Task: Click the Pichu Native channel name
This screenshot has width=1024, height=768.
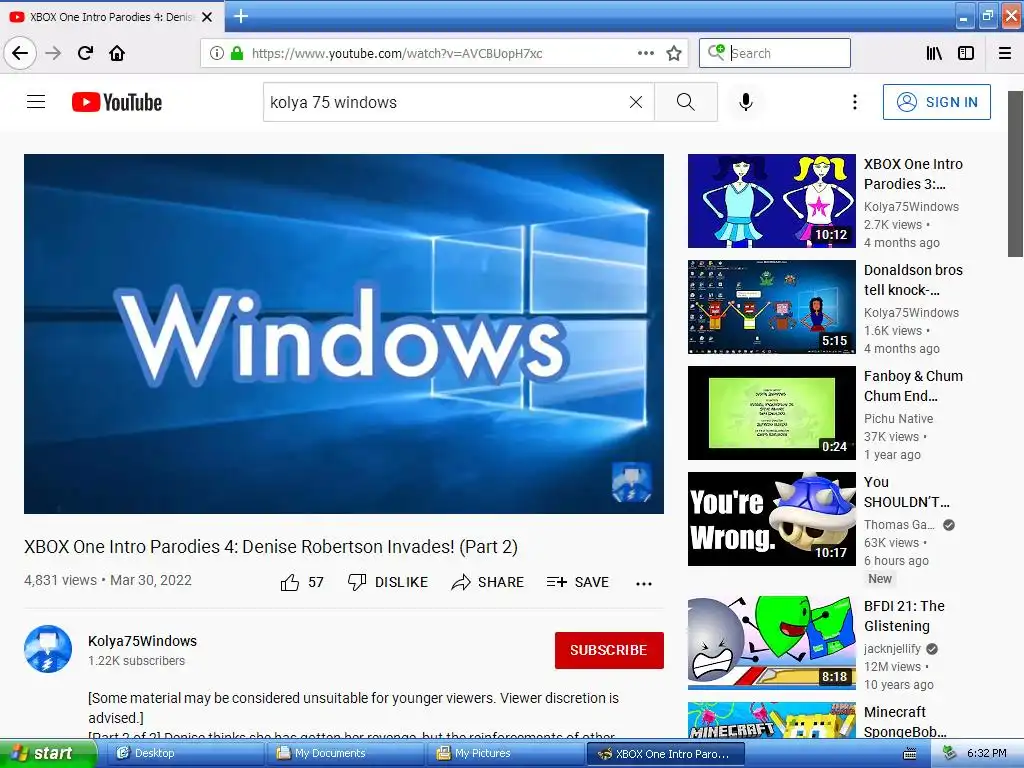Action: click(x=899, y=419)
